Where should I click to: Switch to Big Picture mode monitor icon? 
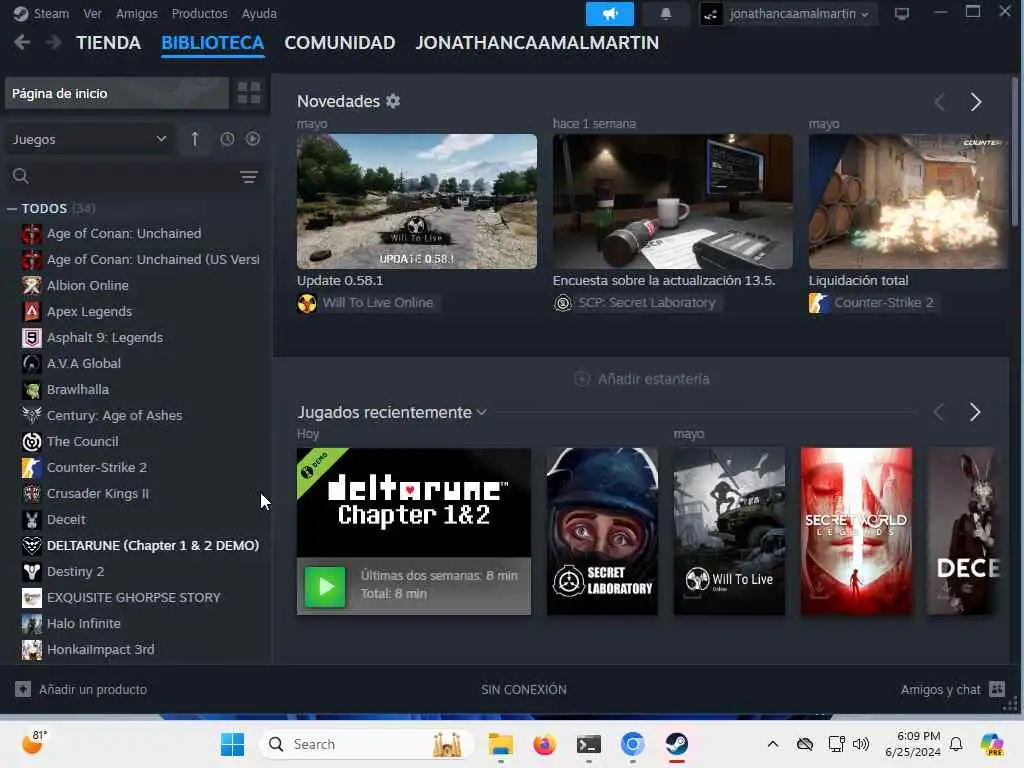click(x=902, y=14)
